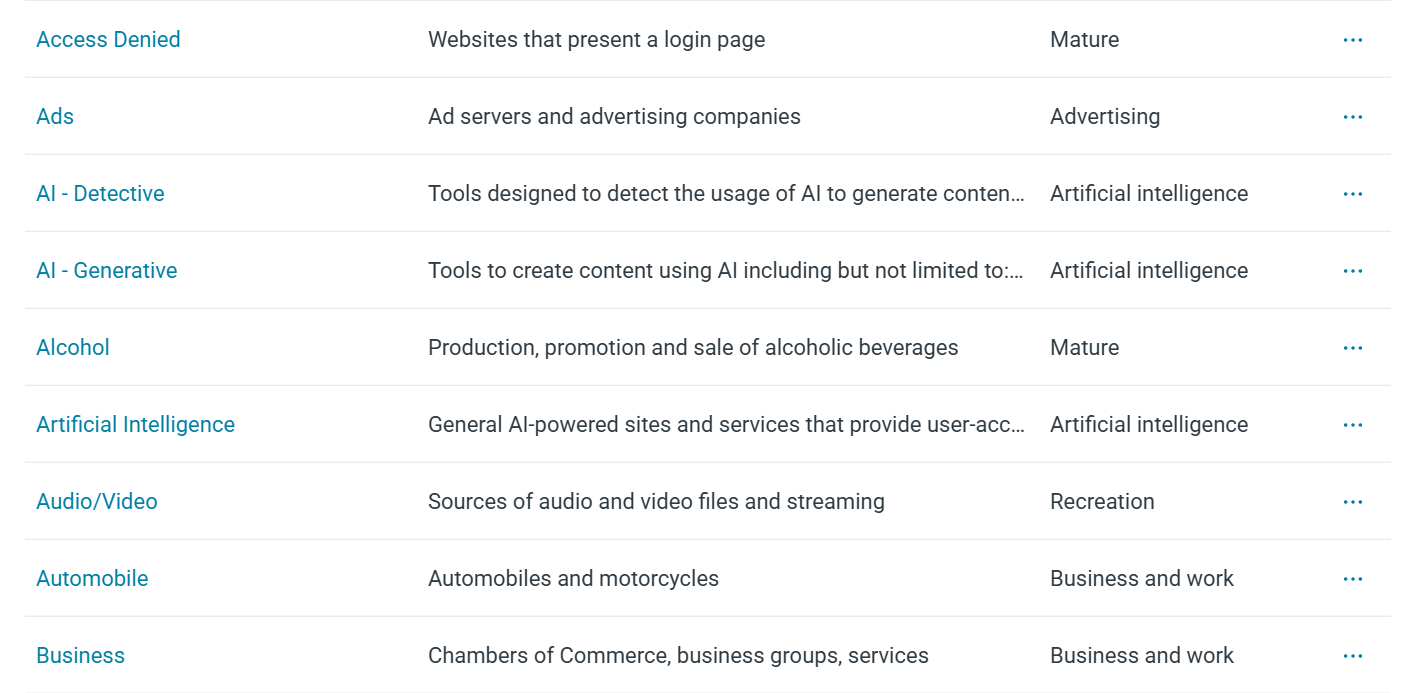Image resolution: width=1419 pixels, height=693 pixels.
Task: Open the Ads category link
Action: 55,117
